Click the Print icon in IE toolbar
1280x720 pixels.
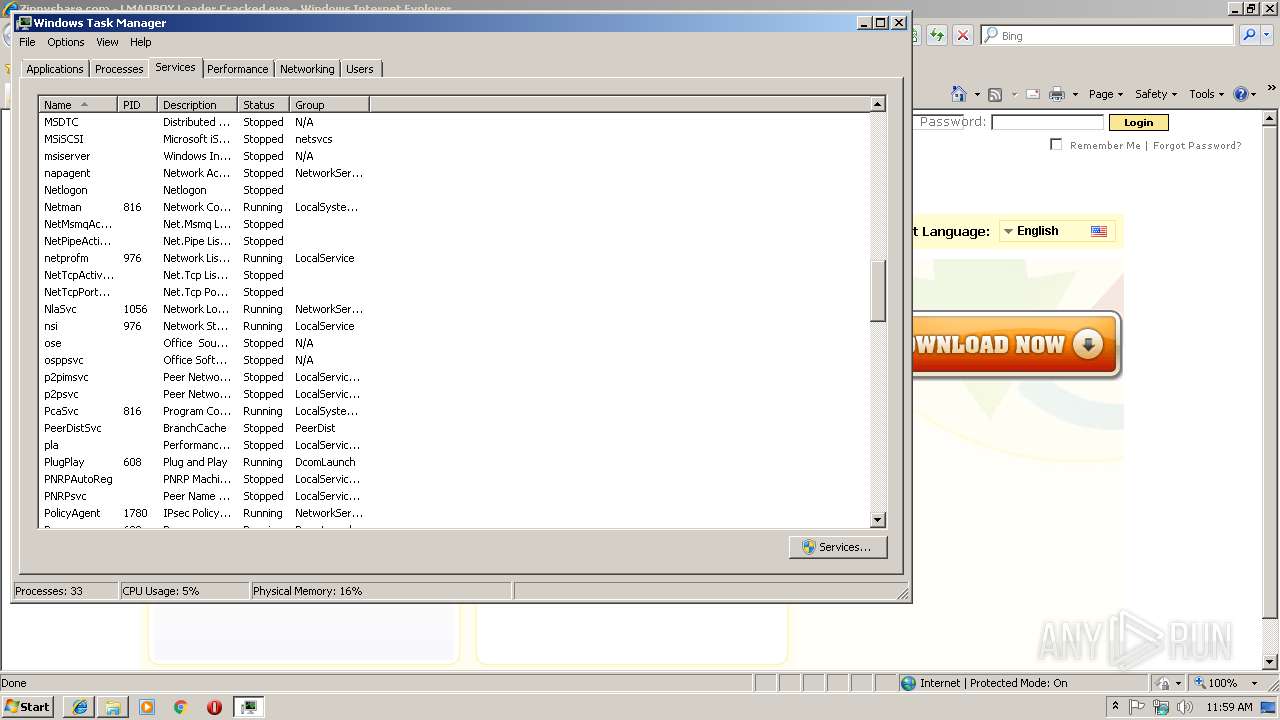coord(1056,94)
